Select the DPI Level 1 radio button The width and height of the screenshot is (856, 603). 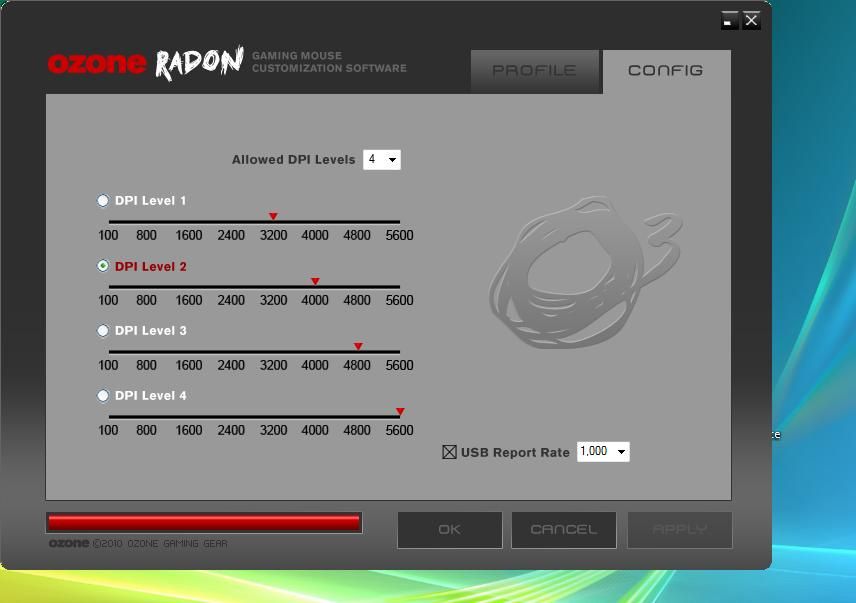(x=103, y=200)
